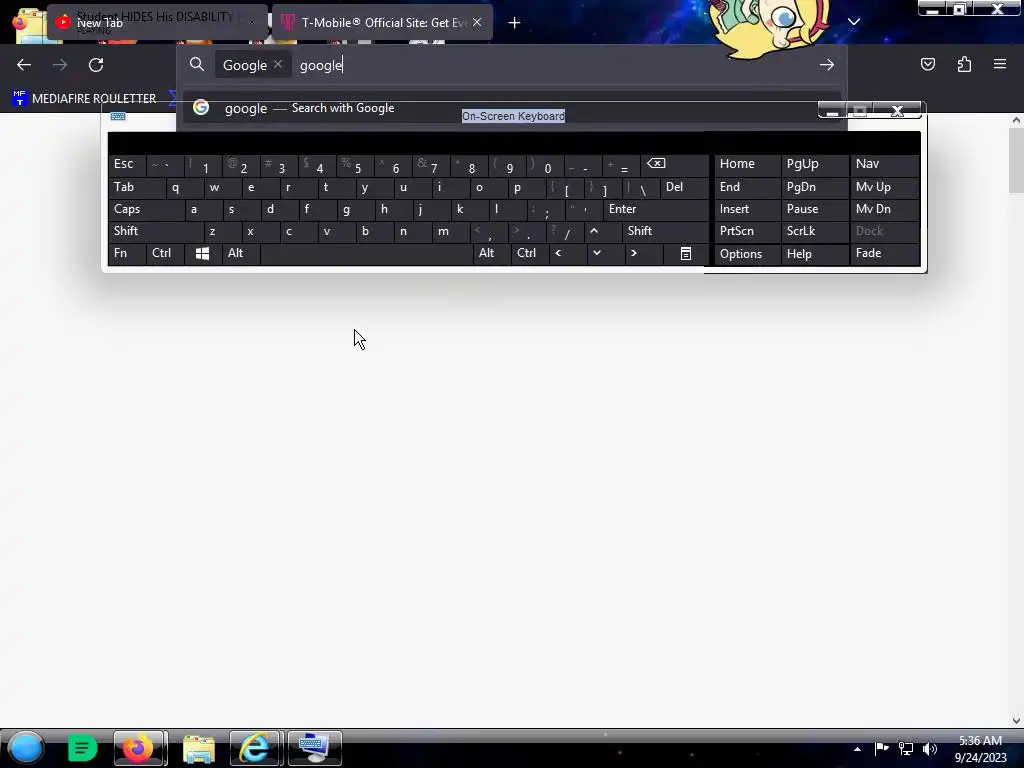The height and width of the screenshot is (768, 1024).
Task: Tap the up arrow key
Action: (x=602, y=231)
